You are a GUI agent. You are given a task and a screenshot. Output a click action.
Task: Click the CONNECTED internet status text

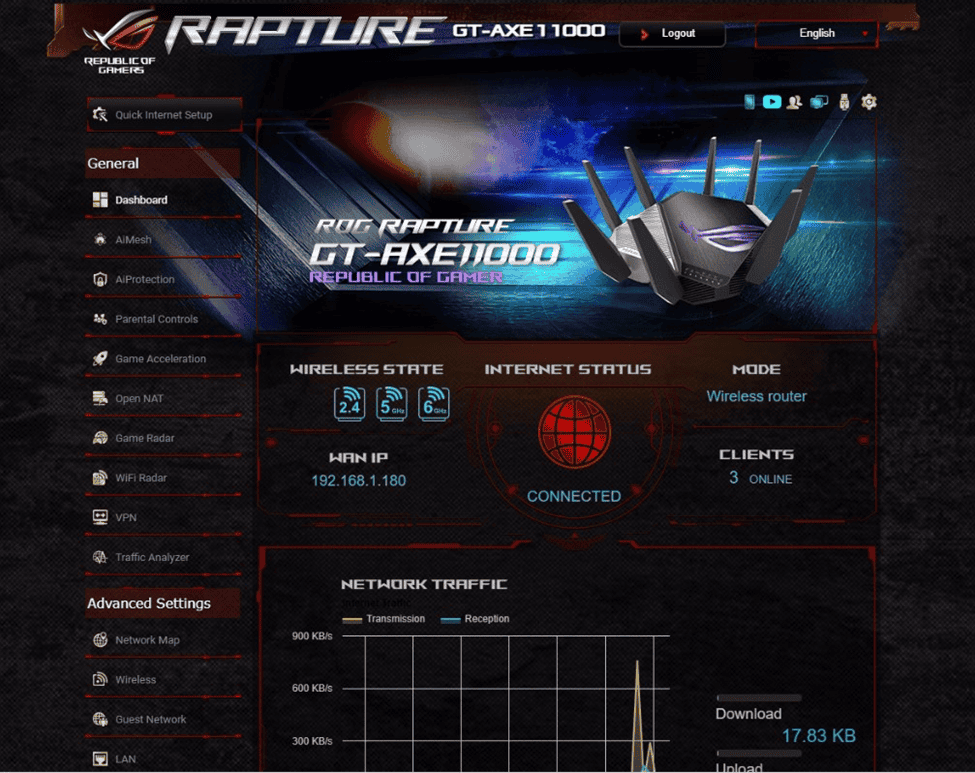pos(574,496)
